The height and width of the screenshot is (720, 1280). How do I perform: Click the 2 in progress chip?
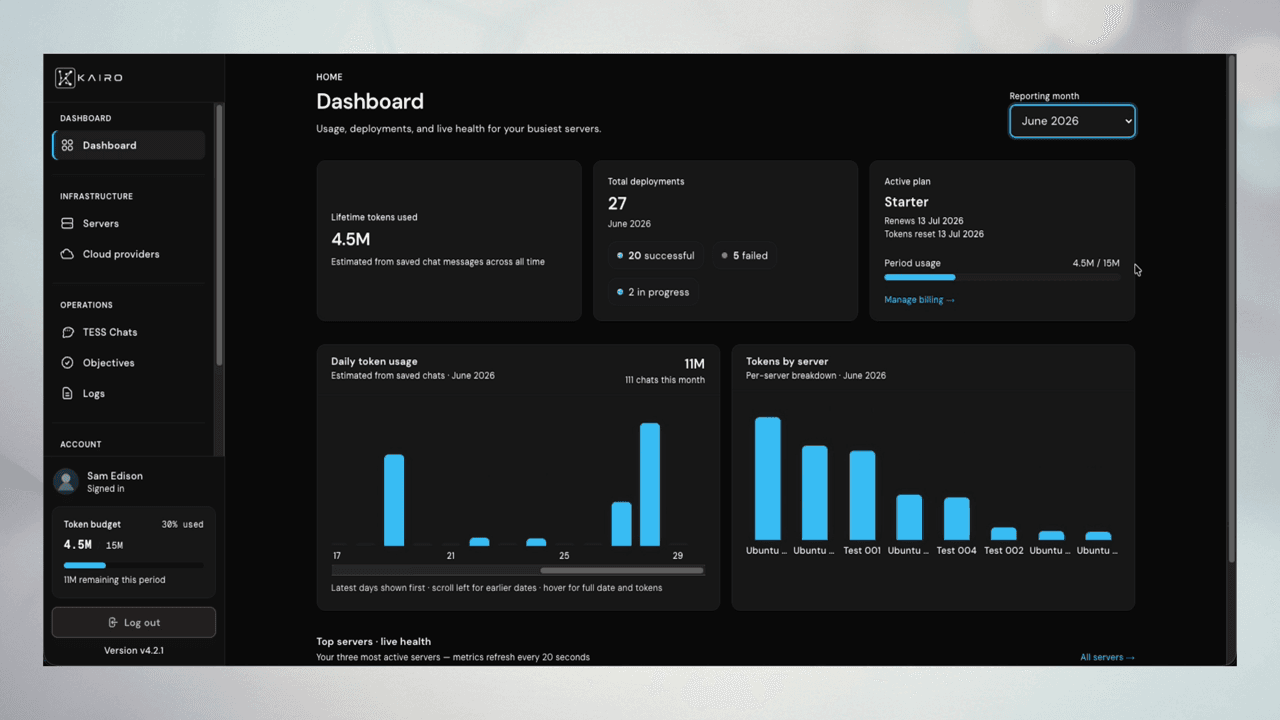coord(652,292)
